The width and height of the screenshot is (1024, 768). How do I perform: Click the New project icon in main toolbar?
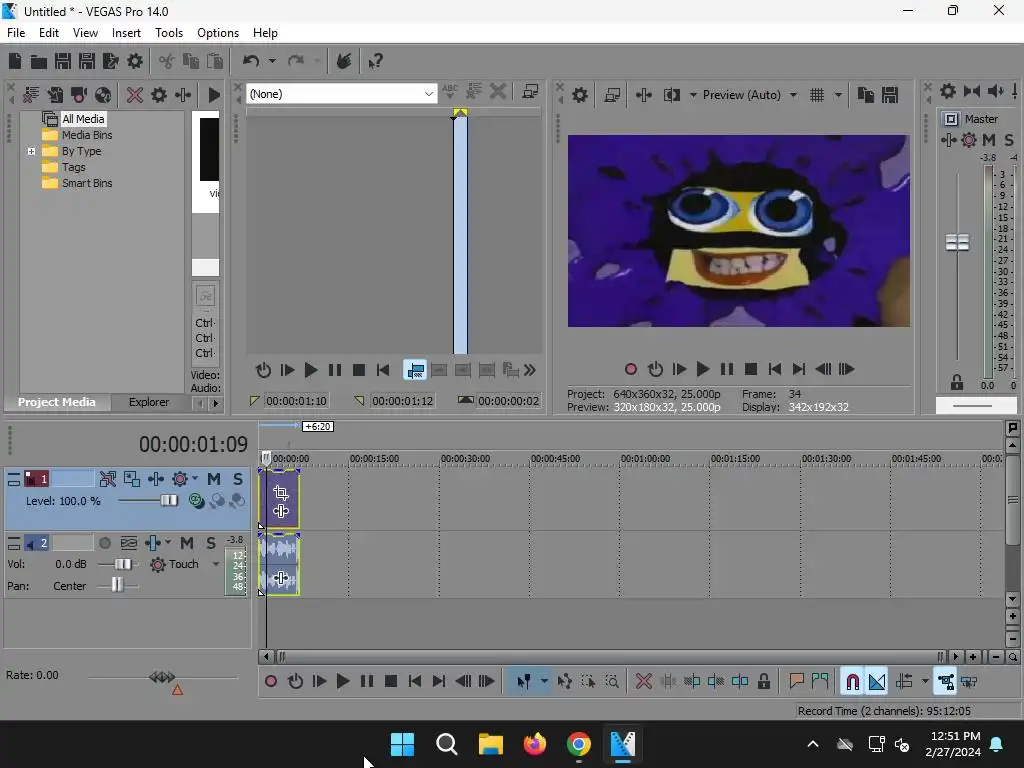coord(15,61)
